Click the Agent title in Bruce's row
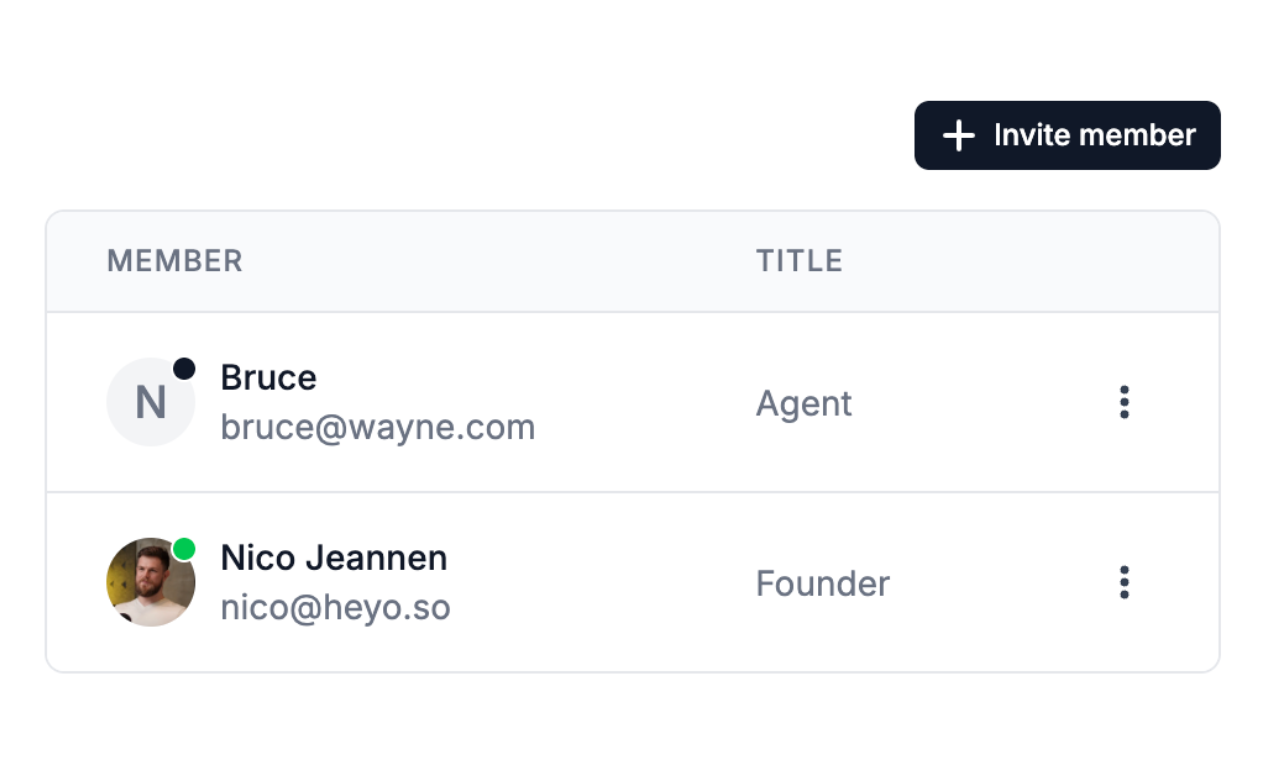Viewport: 1270px width, 760px height. [804, 404]
